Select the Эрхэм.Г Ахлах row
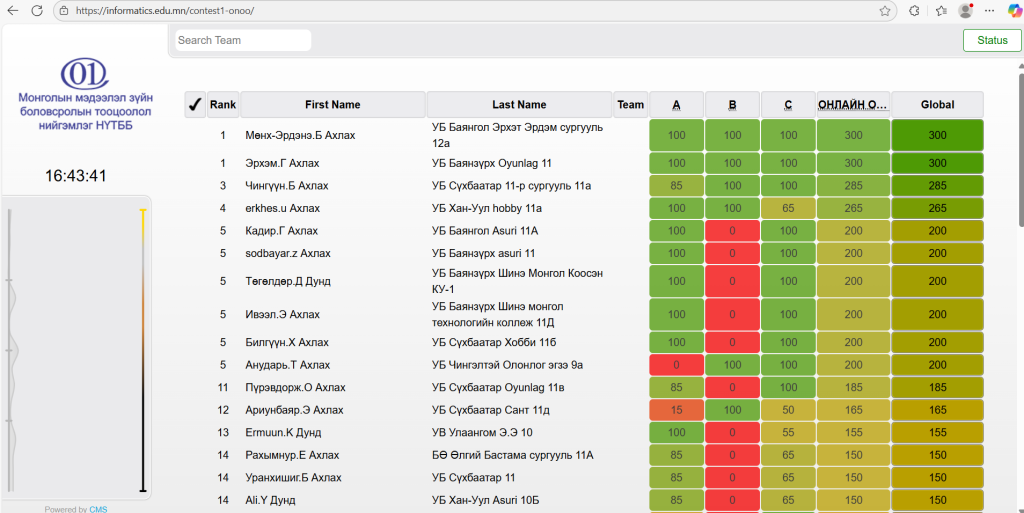 point(300,163)
